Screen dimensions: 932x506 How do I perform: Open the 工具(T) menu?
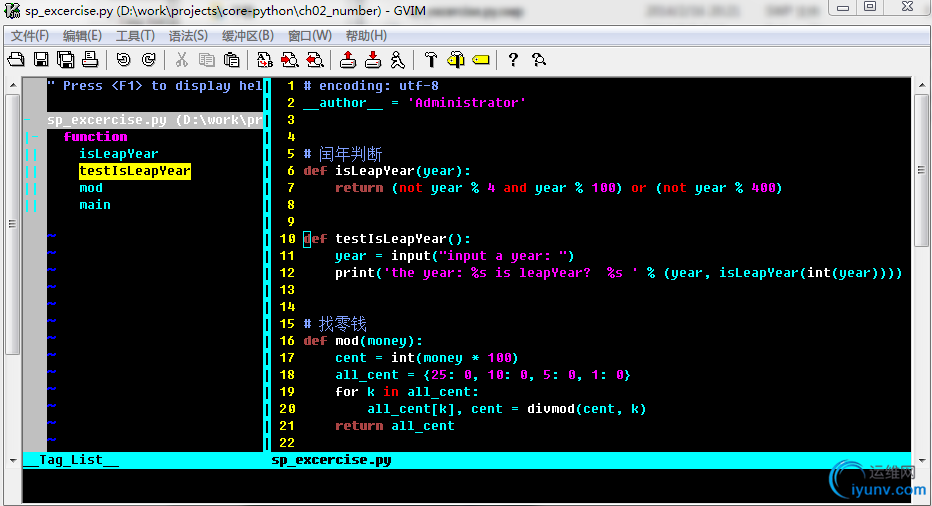(x=135, y=36)
